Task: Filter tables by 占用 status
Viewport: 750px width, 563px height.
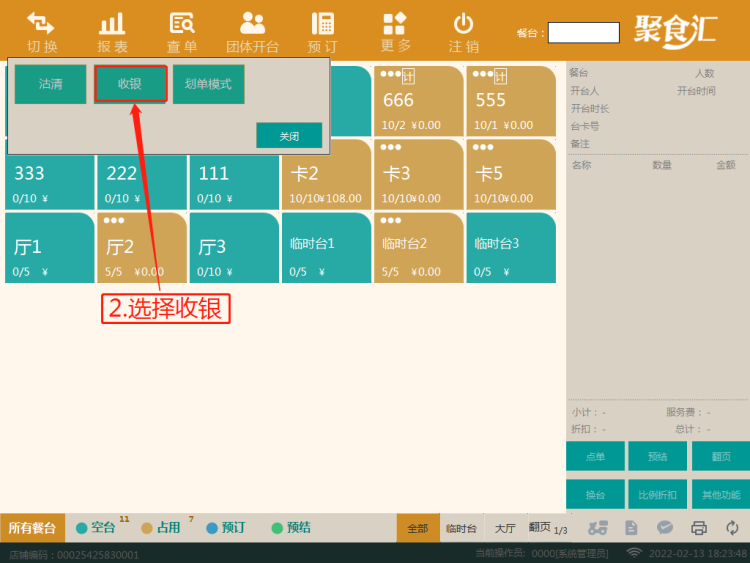Action: coord(161,528)
